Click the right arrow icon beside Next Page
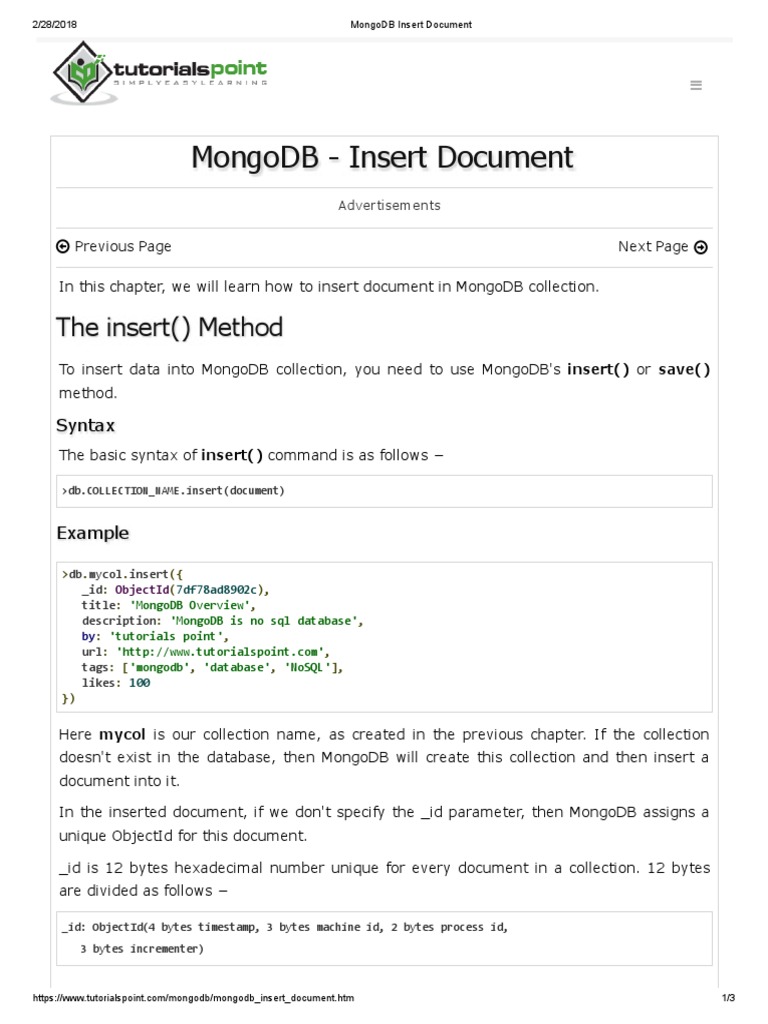 tap(701, 248)
